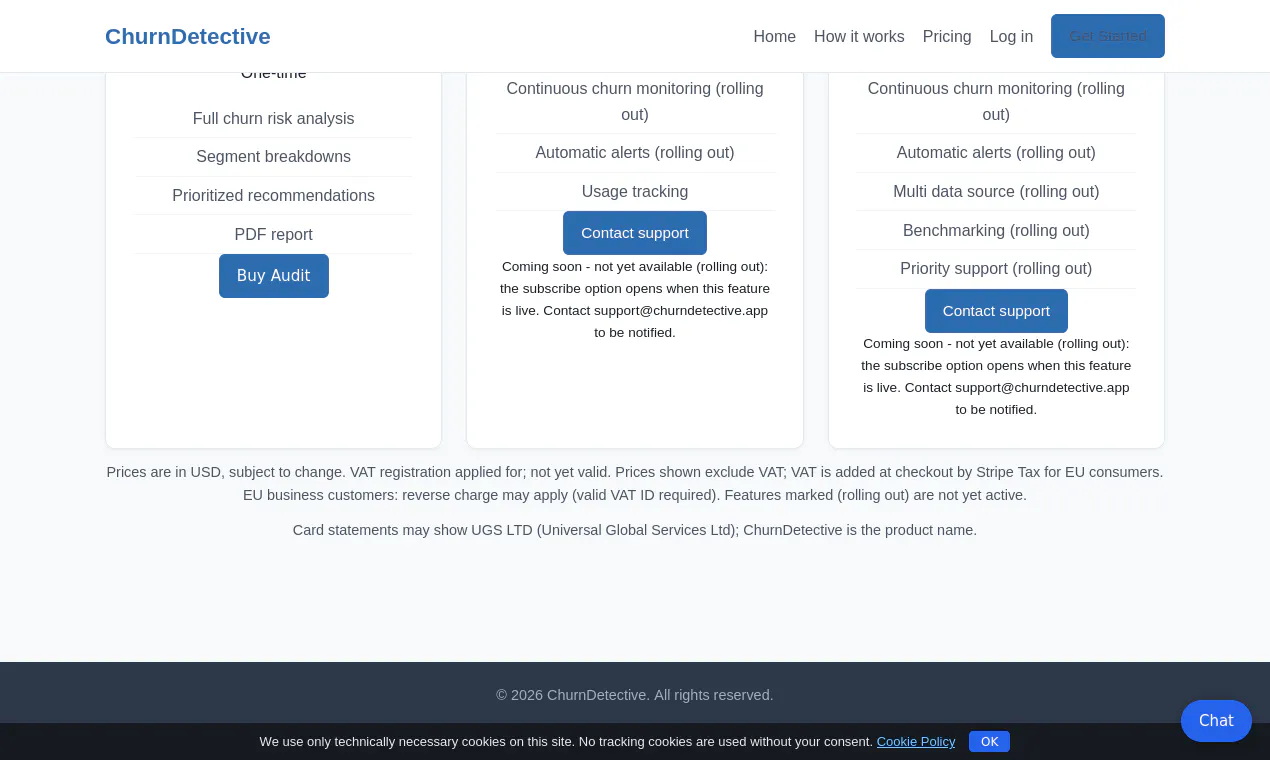
Task: Click Contact support below Priority support
Action: pyautogui.click(x=996, y=311)
